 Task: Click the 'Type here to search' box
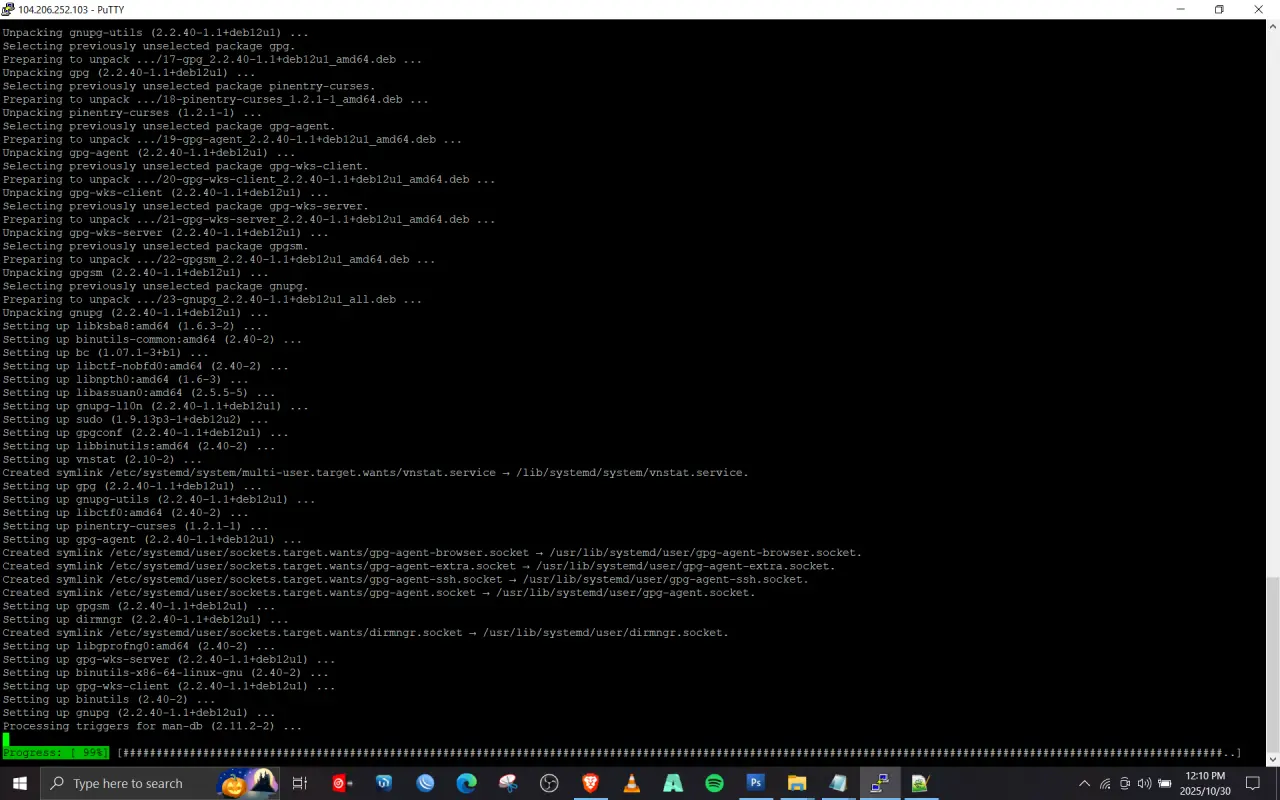(161, 783)
